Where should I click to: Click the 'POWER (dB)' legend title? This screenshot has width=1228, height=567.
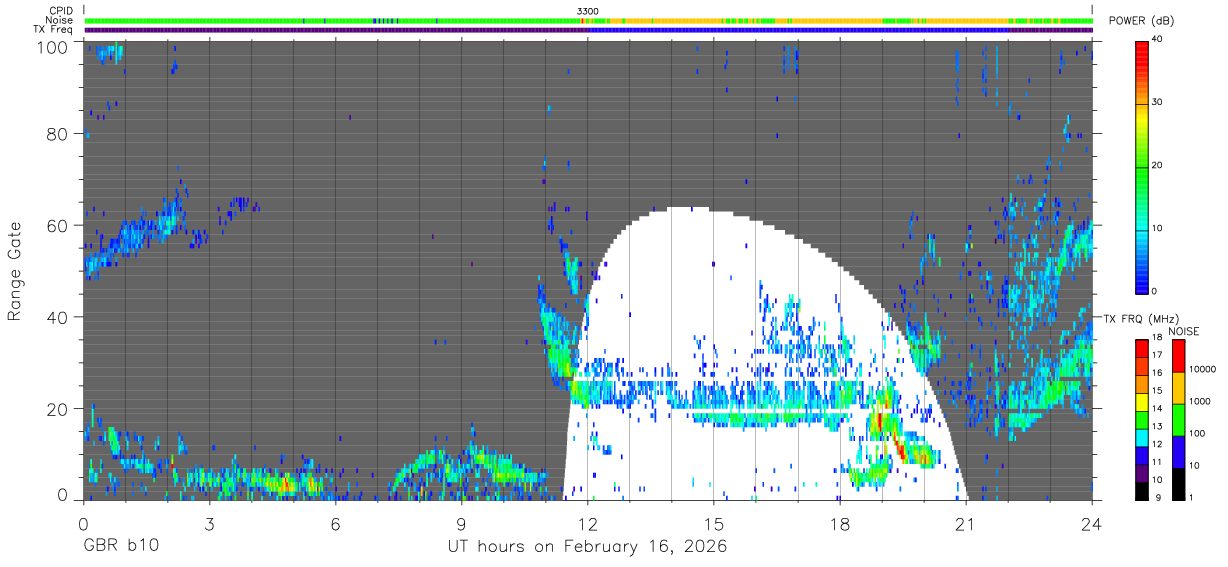(1142, 20)
